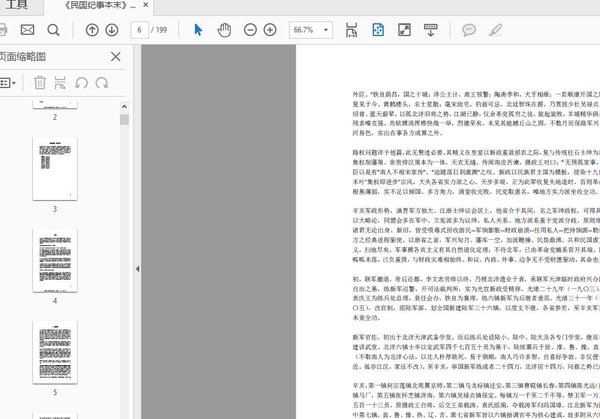The width and height of the screenshot is (600, 419).
Task: Switch to the 《民国纪事本末》 document tab
Action: [100, 5]
